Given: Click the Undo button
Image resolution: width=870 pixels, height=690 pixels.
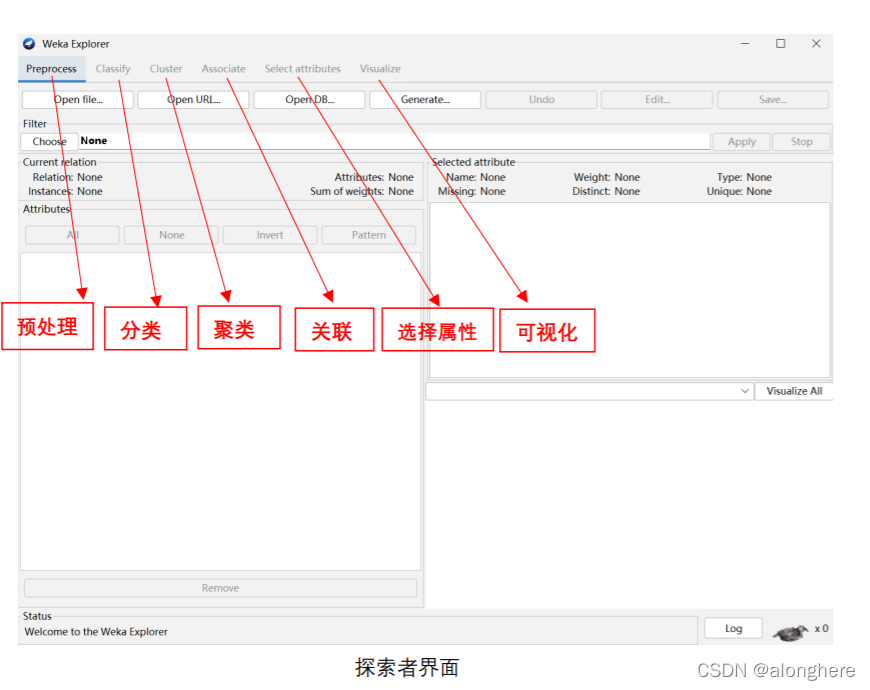Looking at the screenshot, I should [x=541, y=100].
